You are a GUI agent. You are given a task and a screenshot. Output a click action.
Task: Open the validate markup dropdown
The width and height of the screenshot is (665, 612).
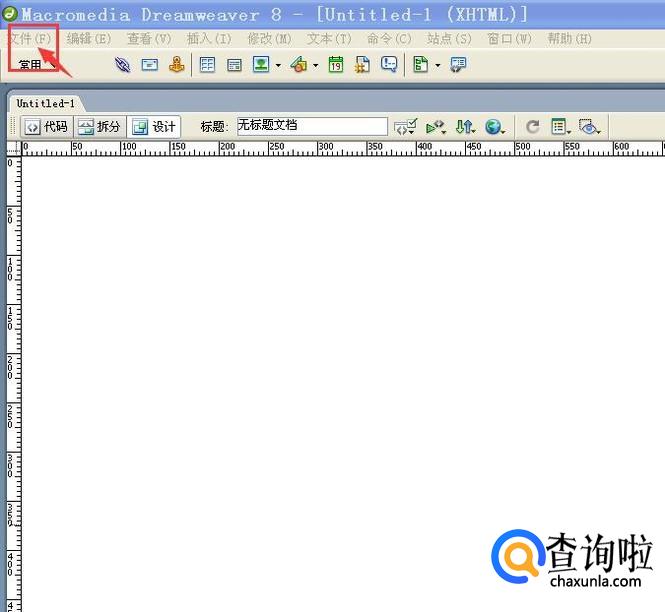(x=436, y=127)
